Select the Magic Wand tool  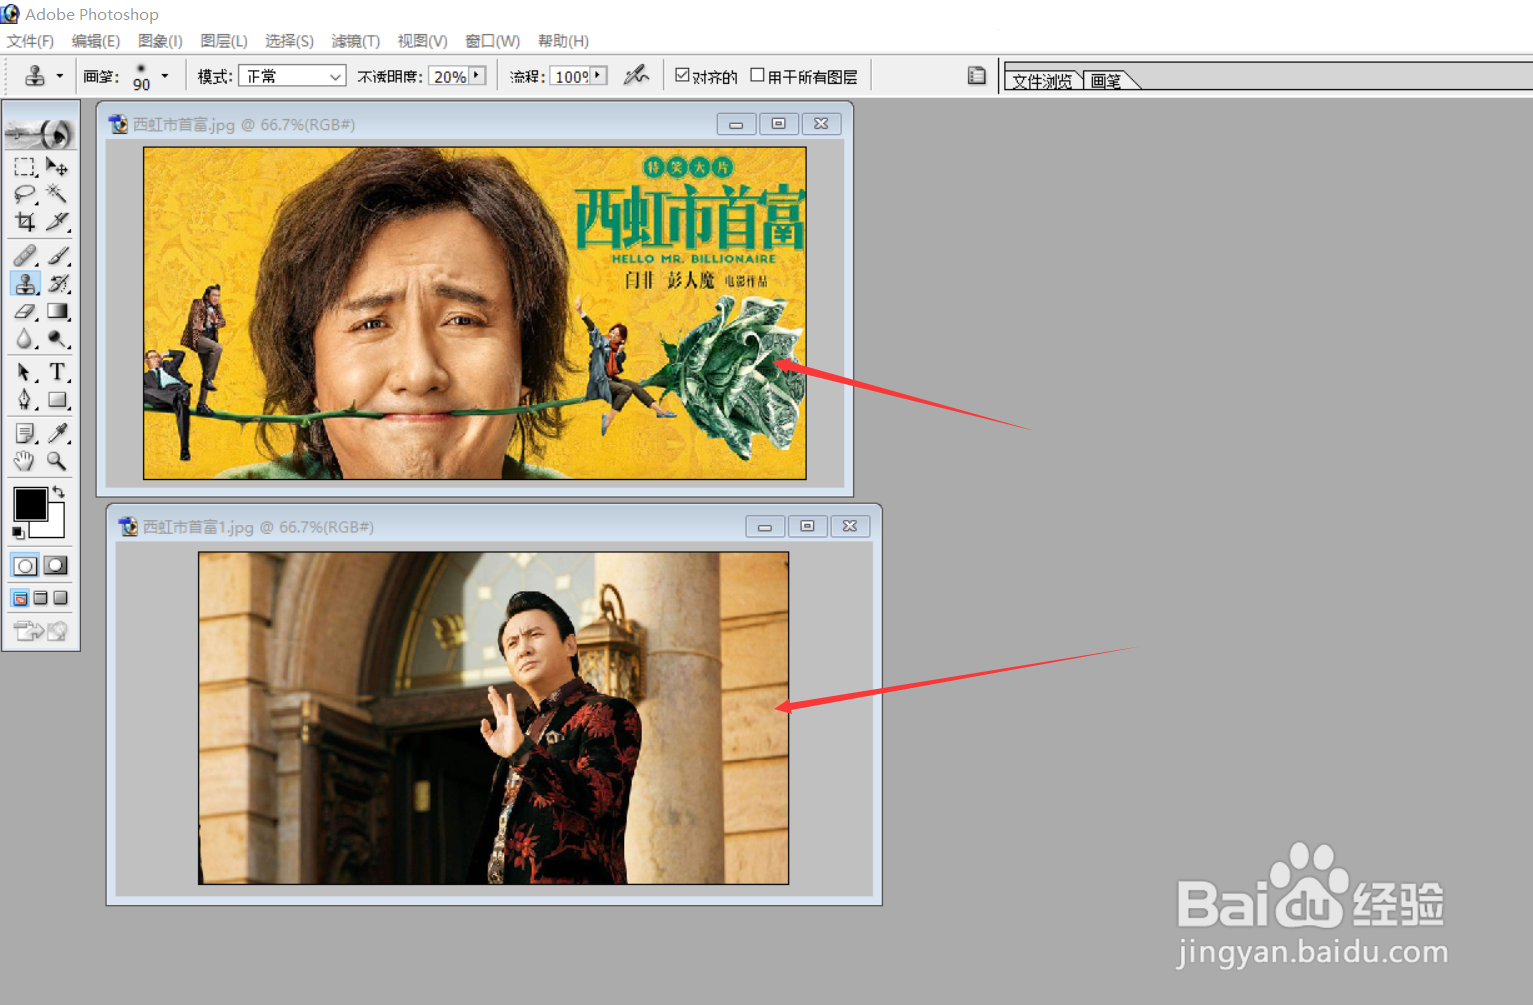tap(57, 194)
